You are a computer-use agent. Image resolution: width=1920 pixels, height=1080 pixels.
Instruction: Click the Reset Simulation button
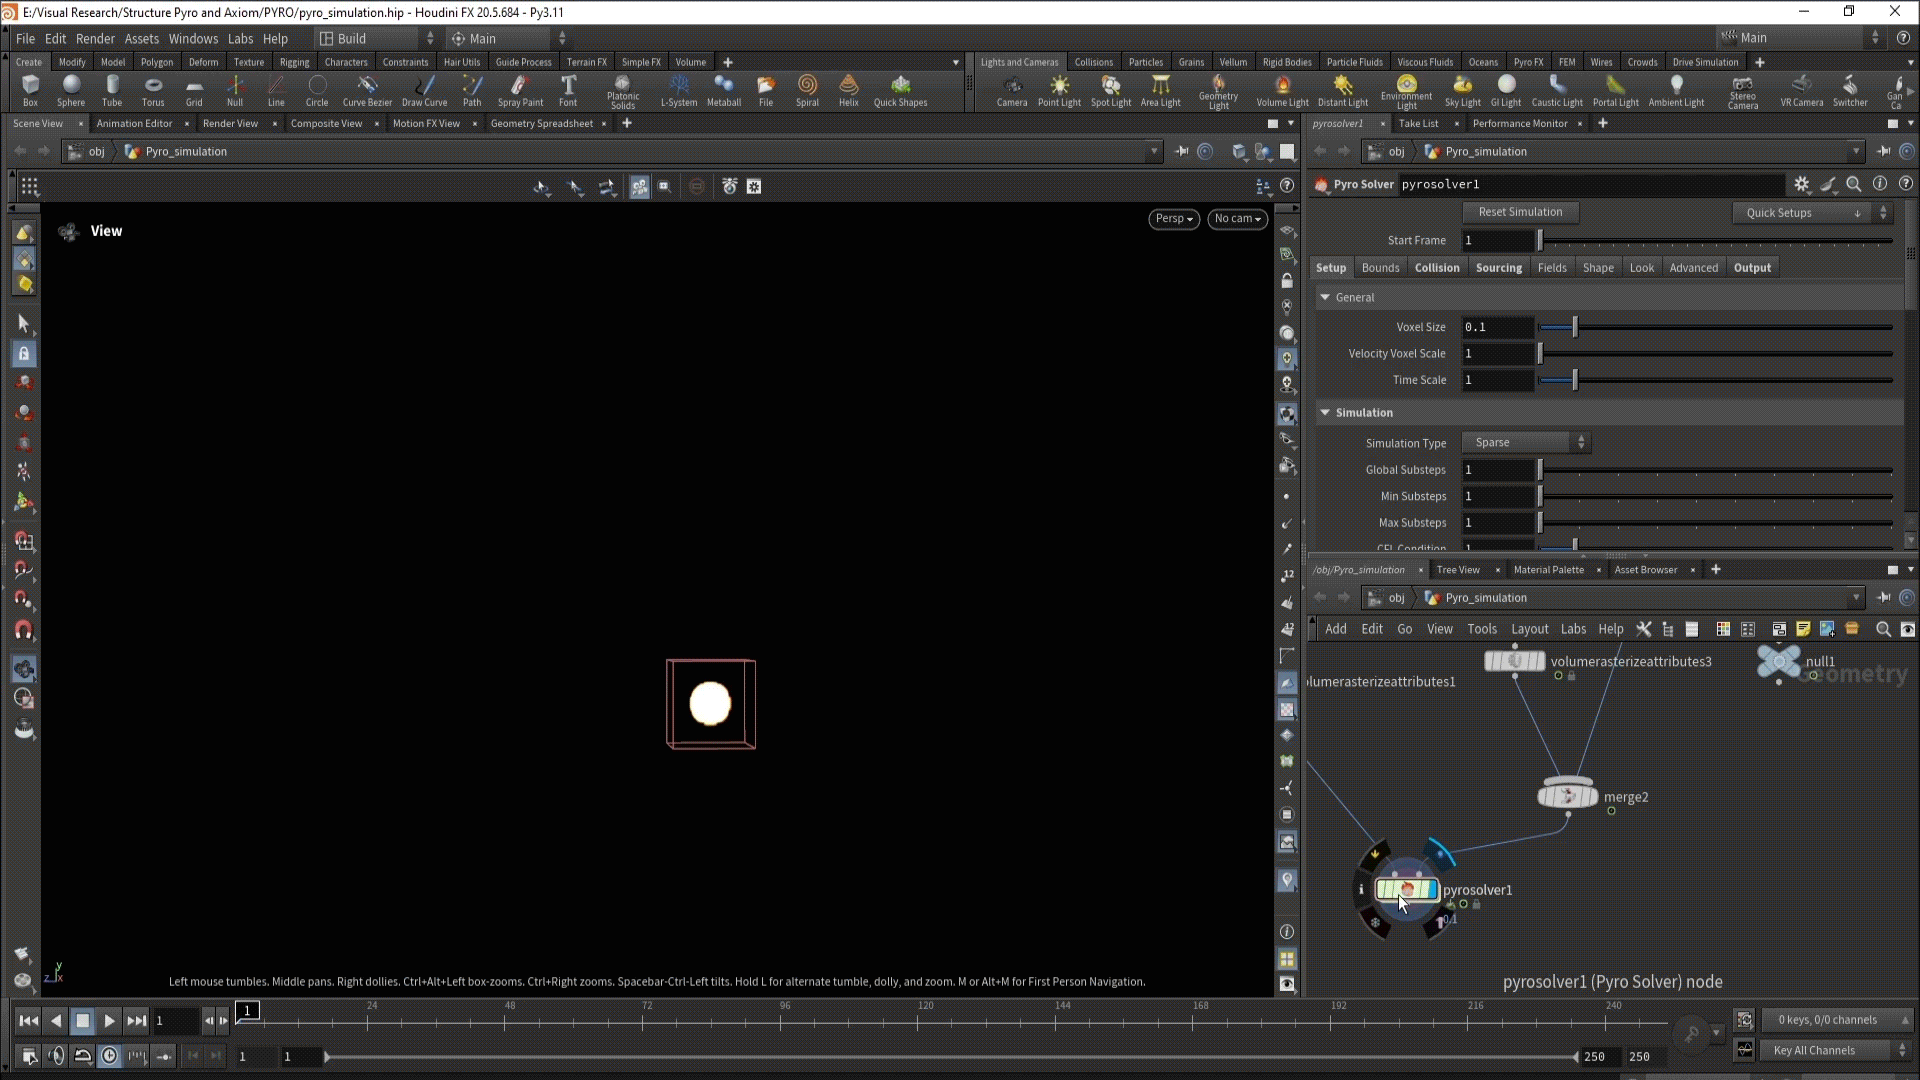1519,212
